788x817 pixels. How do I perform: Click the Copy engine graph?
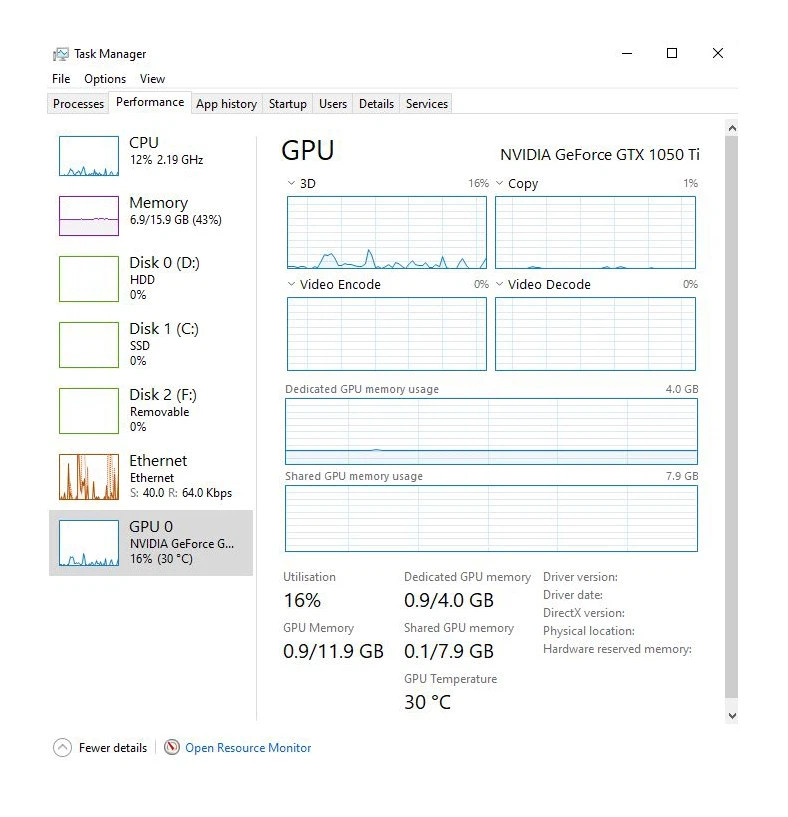tap(595, 232)
